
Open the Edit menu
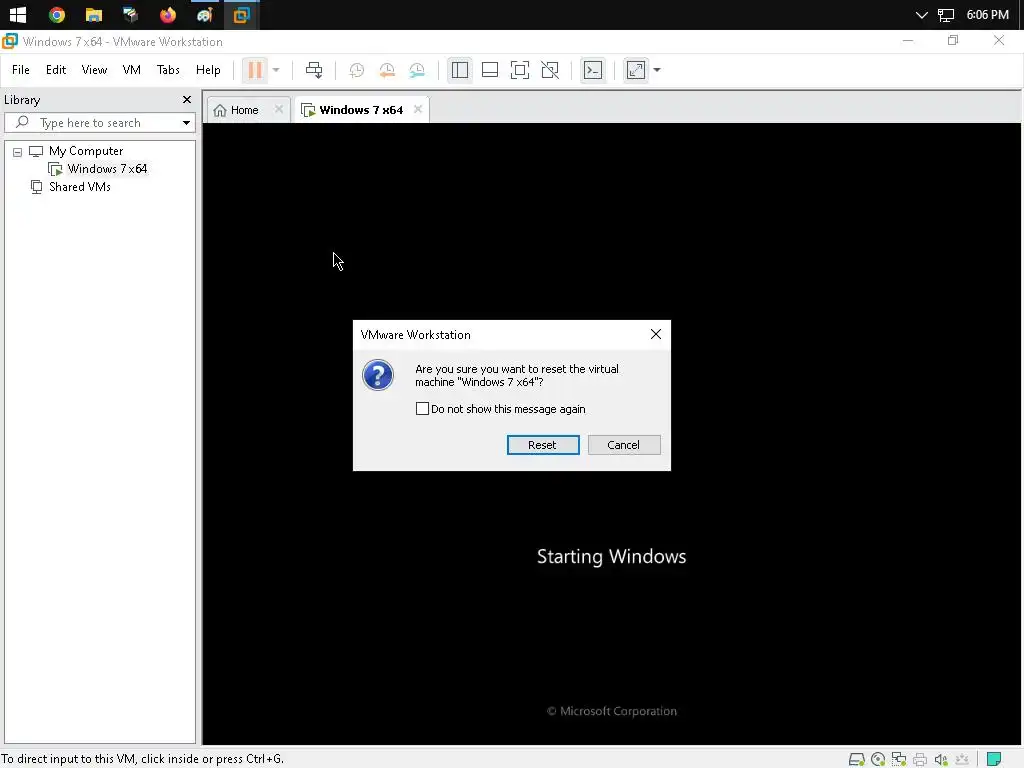[56, 70]
